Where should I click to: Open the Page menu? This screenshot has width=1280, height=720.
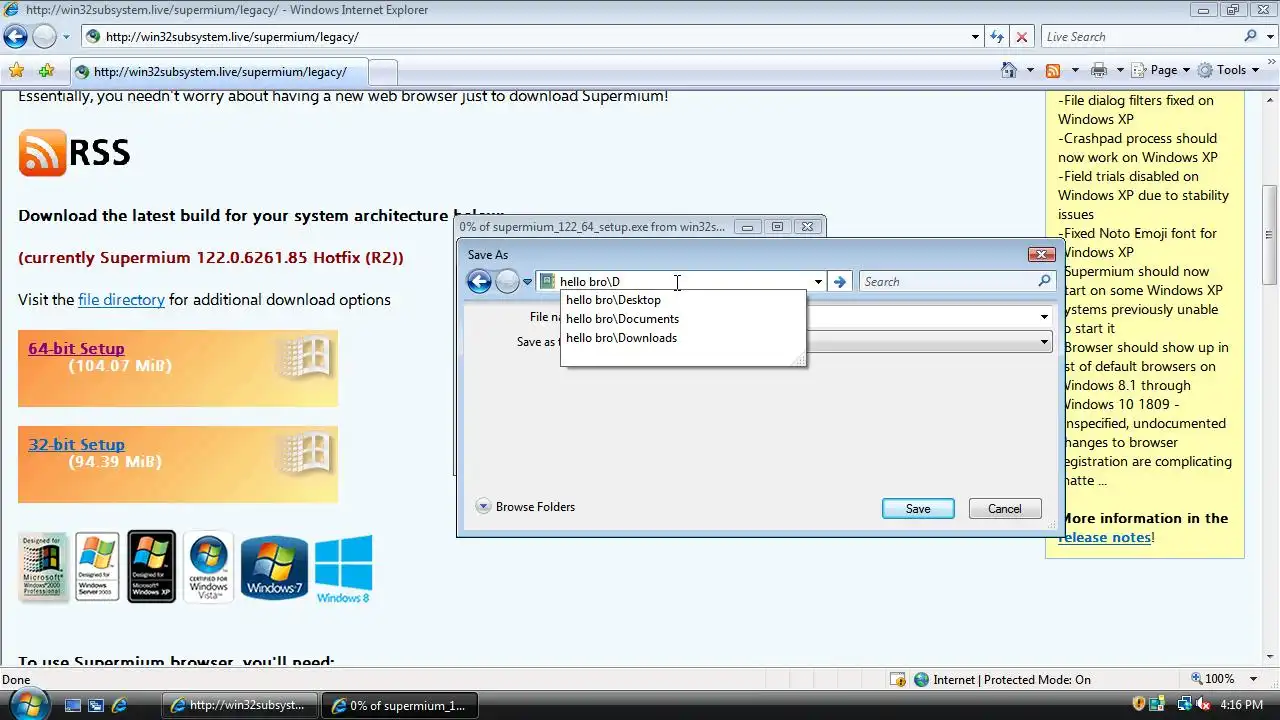coord(1162,70)
